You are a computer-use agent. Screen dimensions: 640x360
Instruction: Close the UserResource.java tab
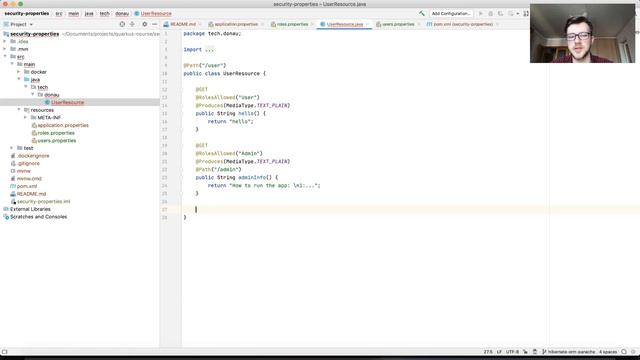[x=367, y=24]
